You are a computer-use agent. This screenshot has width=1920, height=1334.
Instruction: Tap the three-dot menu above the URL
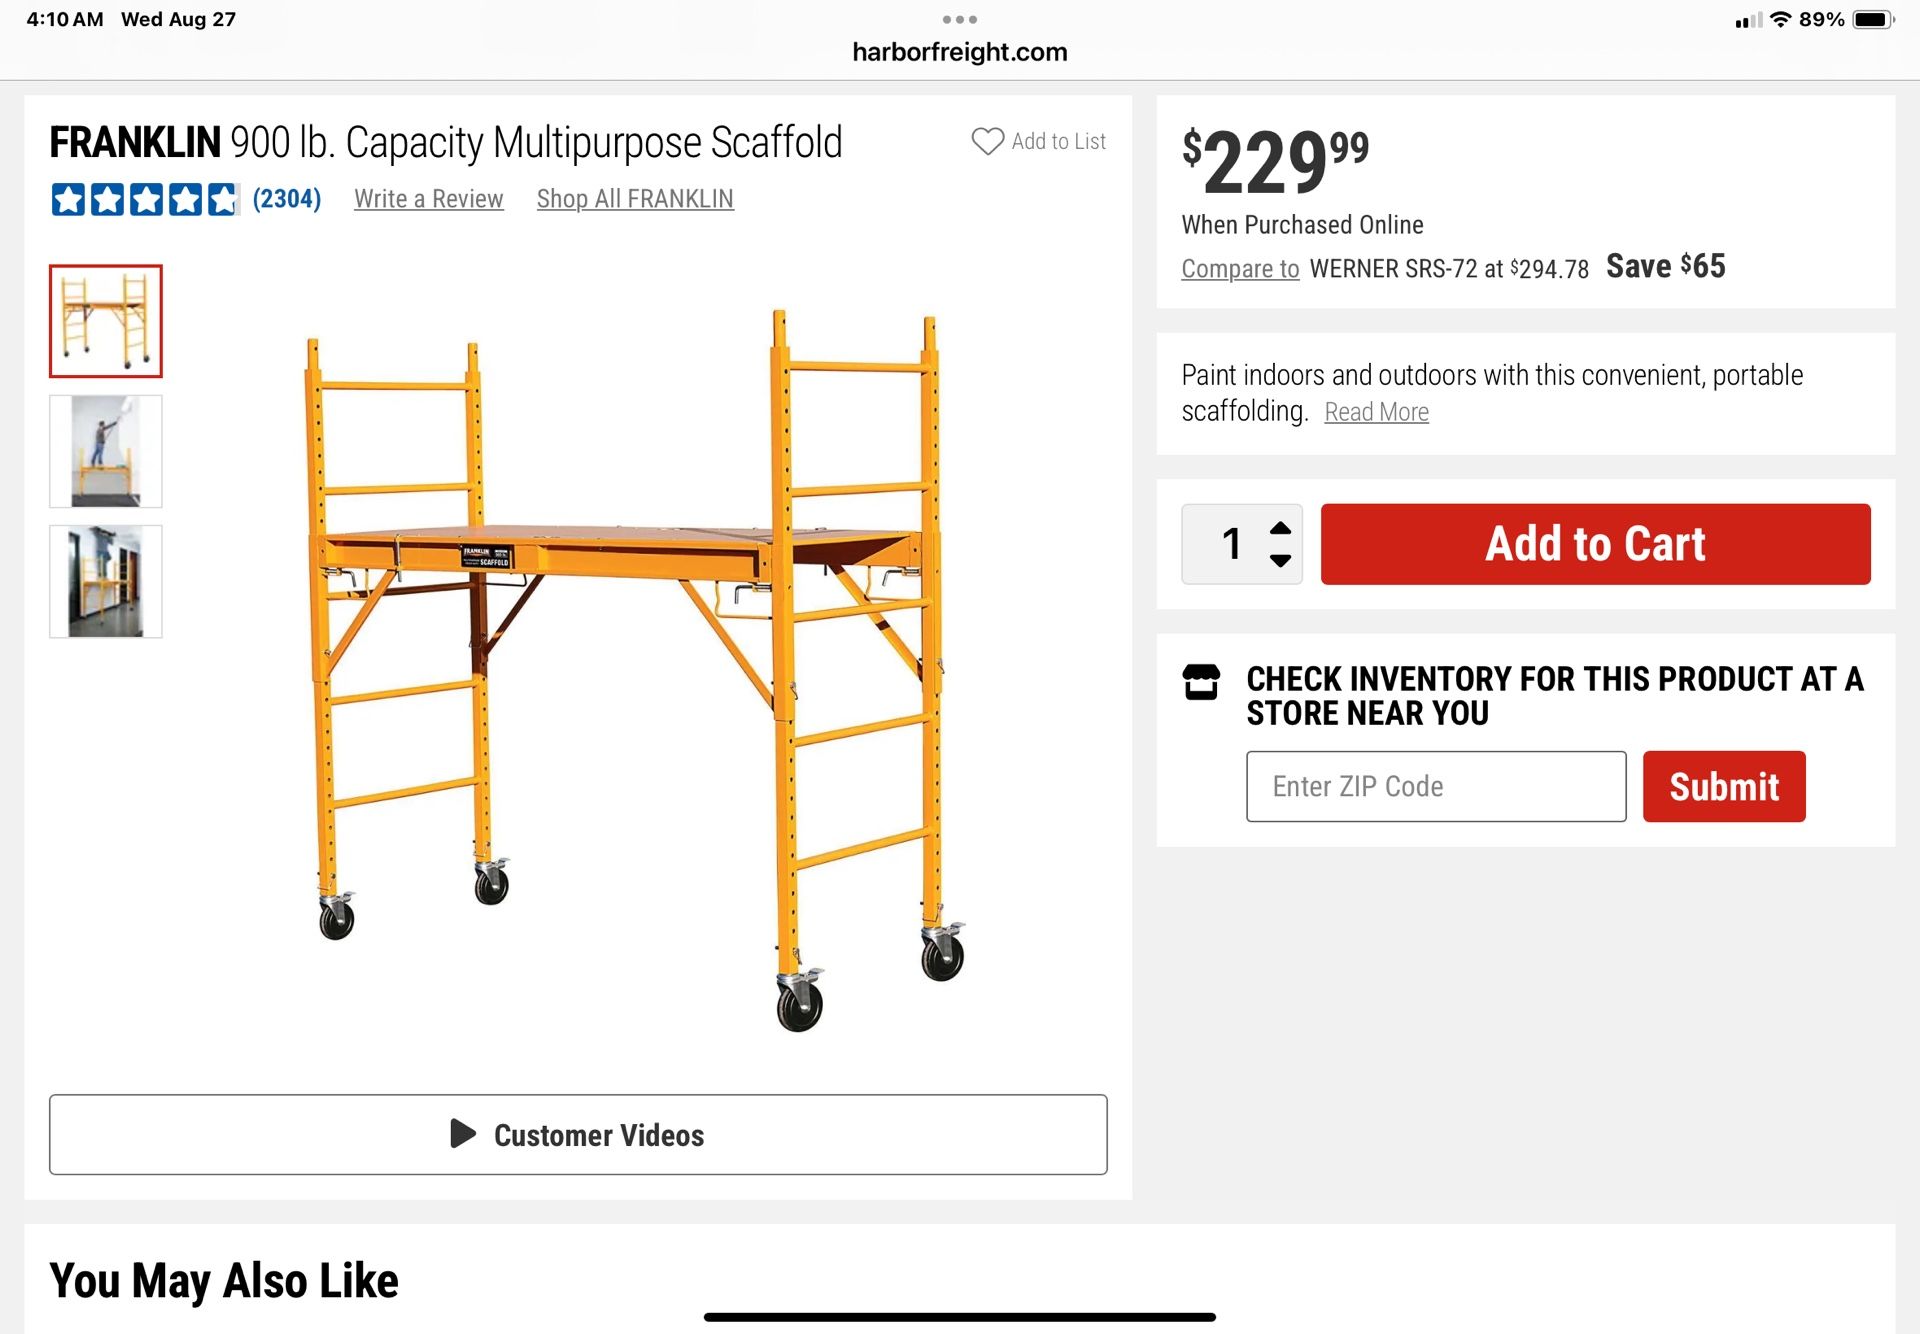[959, 19]
